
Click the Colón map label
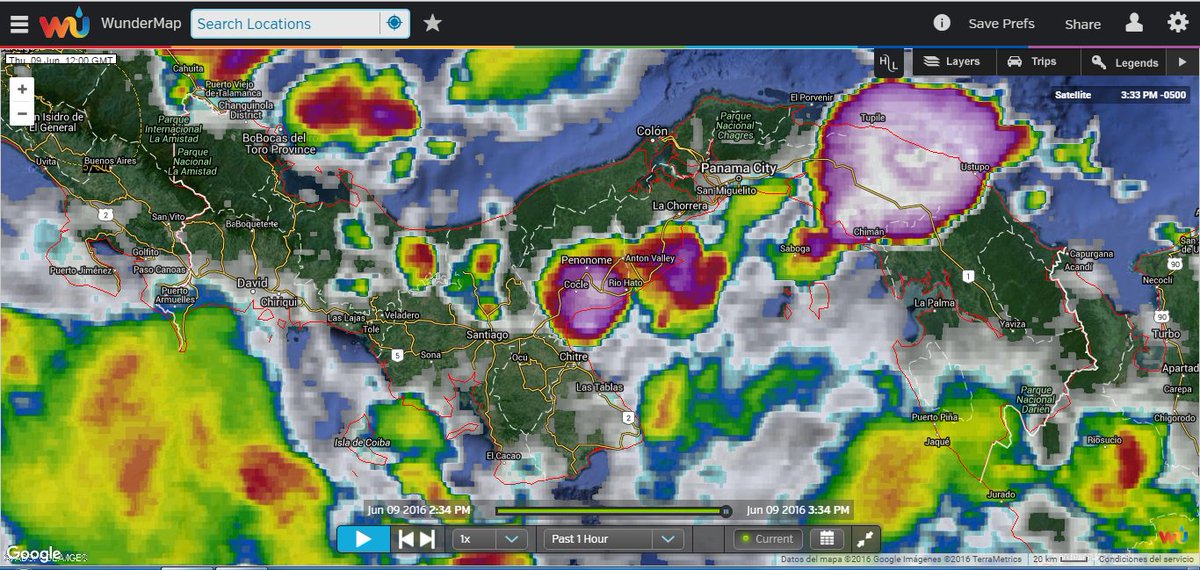[652, 131]
